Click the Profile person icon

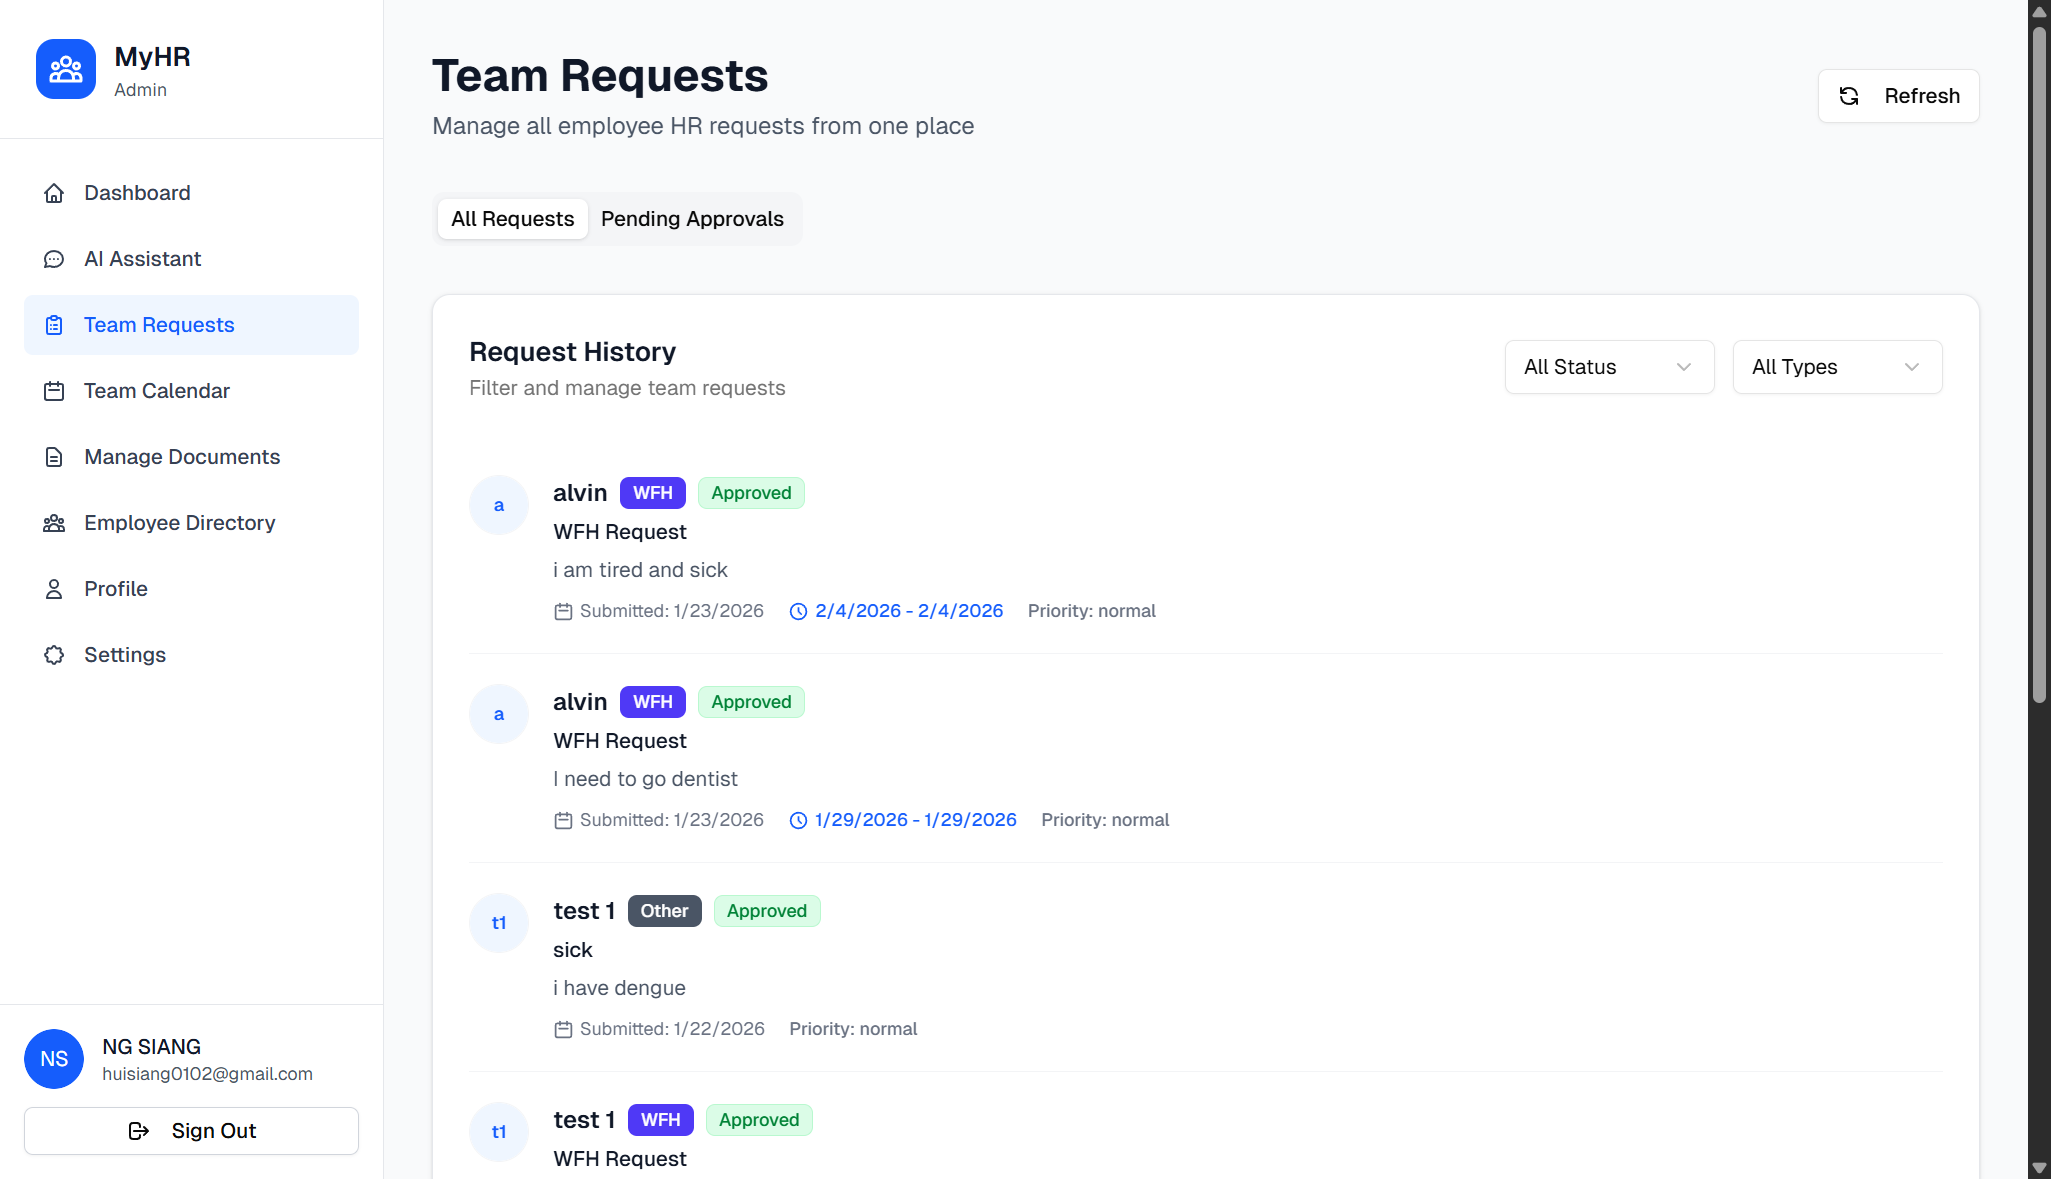click(x=54, y=589)
